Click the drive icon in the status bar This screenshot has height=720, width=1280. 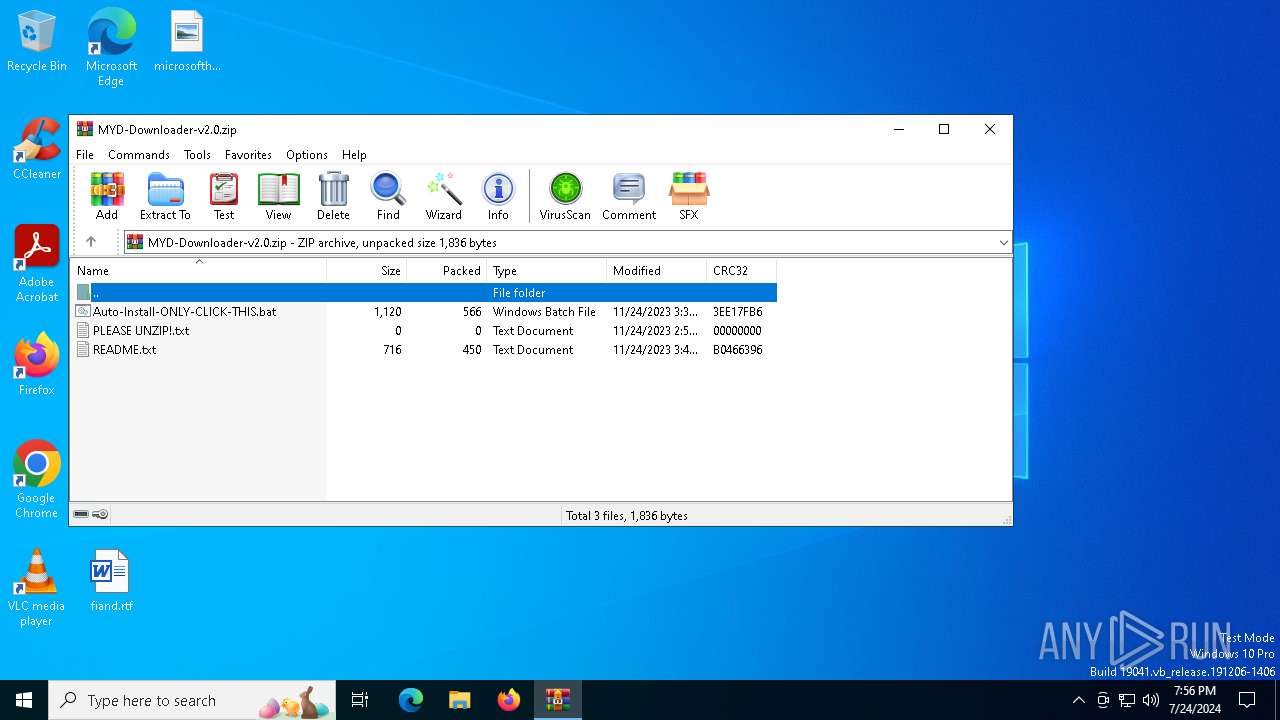[81, 514]
